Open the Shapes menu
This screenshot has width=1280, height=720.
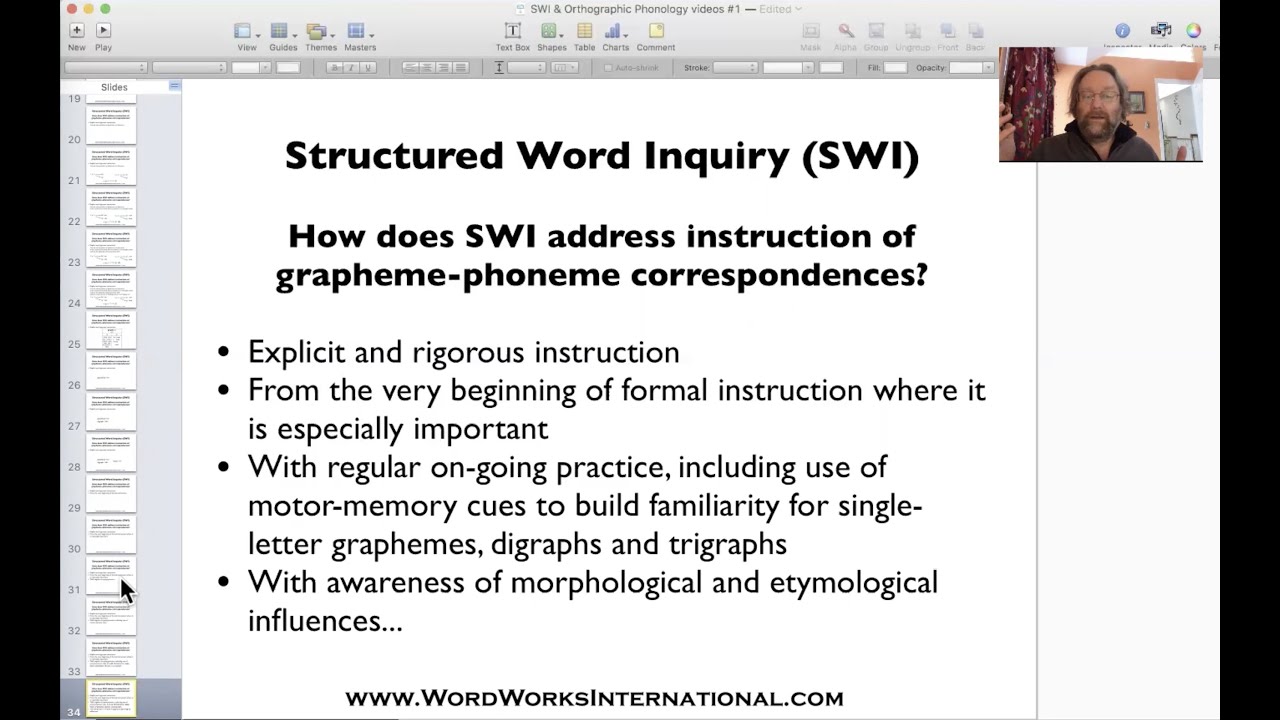551,37
